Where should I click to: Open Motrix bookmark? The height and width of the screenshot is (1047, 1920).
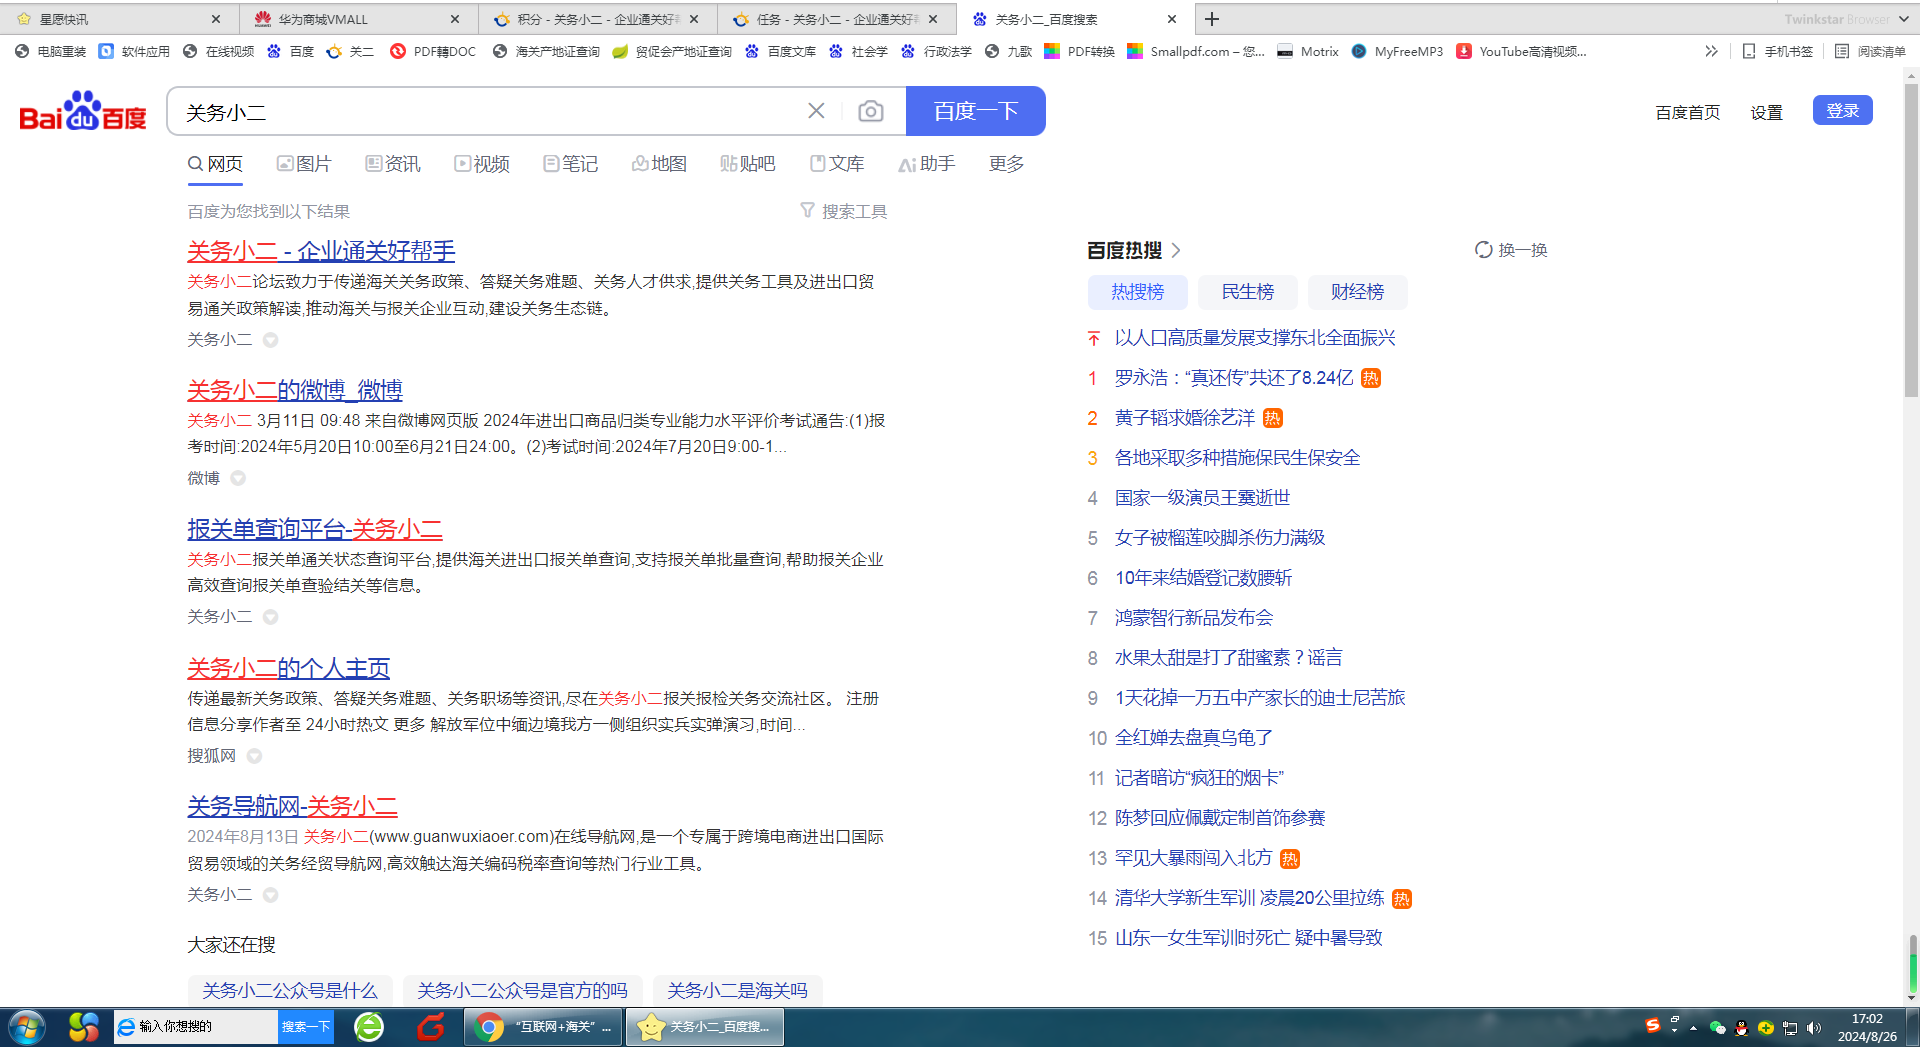click(1308, 51)
